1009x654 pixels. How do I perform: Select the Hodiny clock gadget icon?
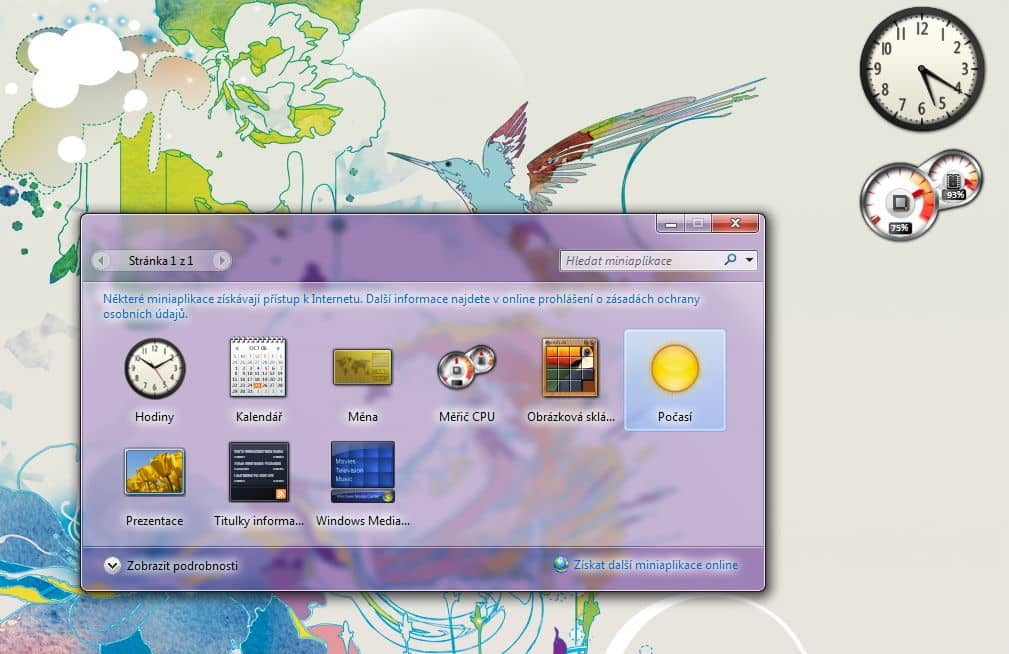pyautogui.click(x=154, y=368)
